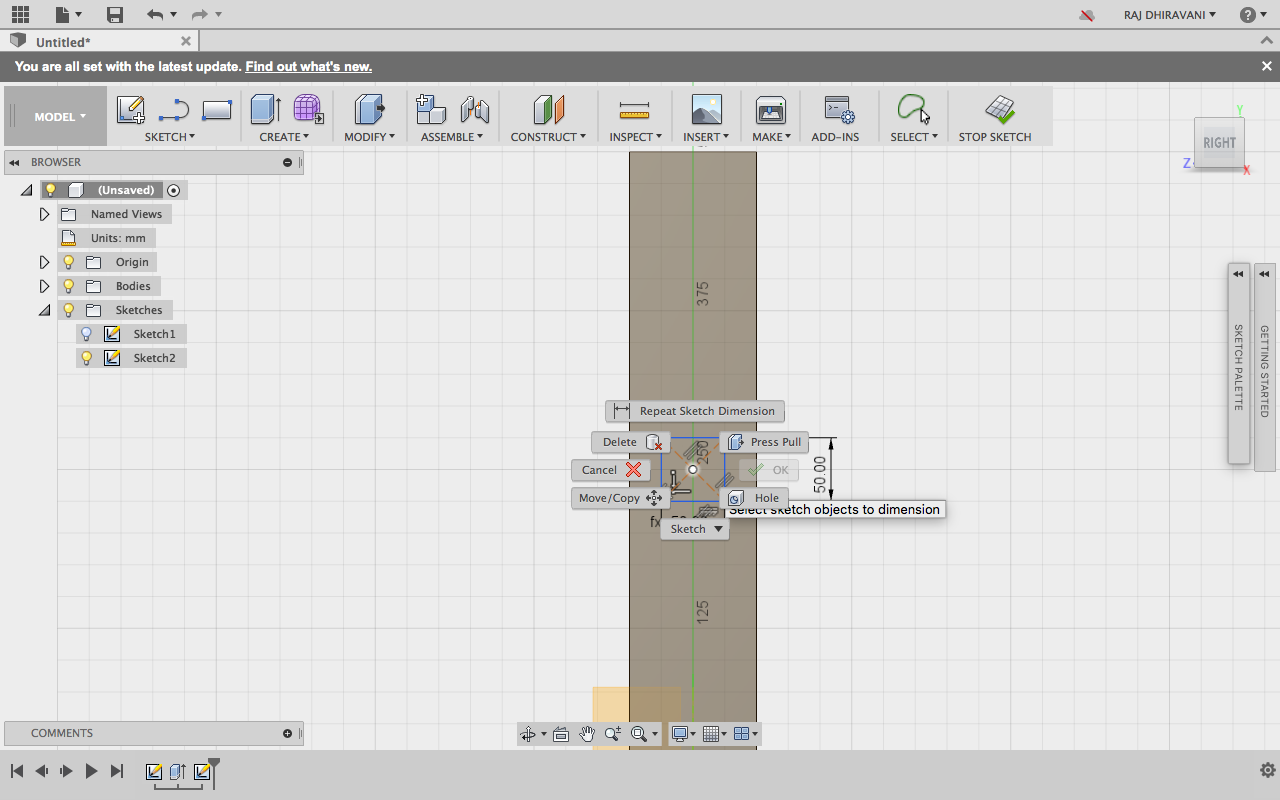Viewport: 1280px width, 800px height.
Task: Click the Joint icon in Assemble
Action: [x=474, y=109]
